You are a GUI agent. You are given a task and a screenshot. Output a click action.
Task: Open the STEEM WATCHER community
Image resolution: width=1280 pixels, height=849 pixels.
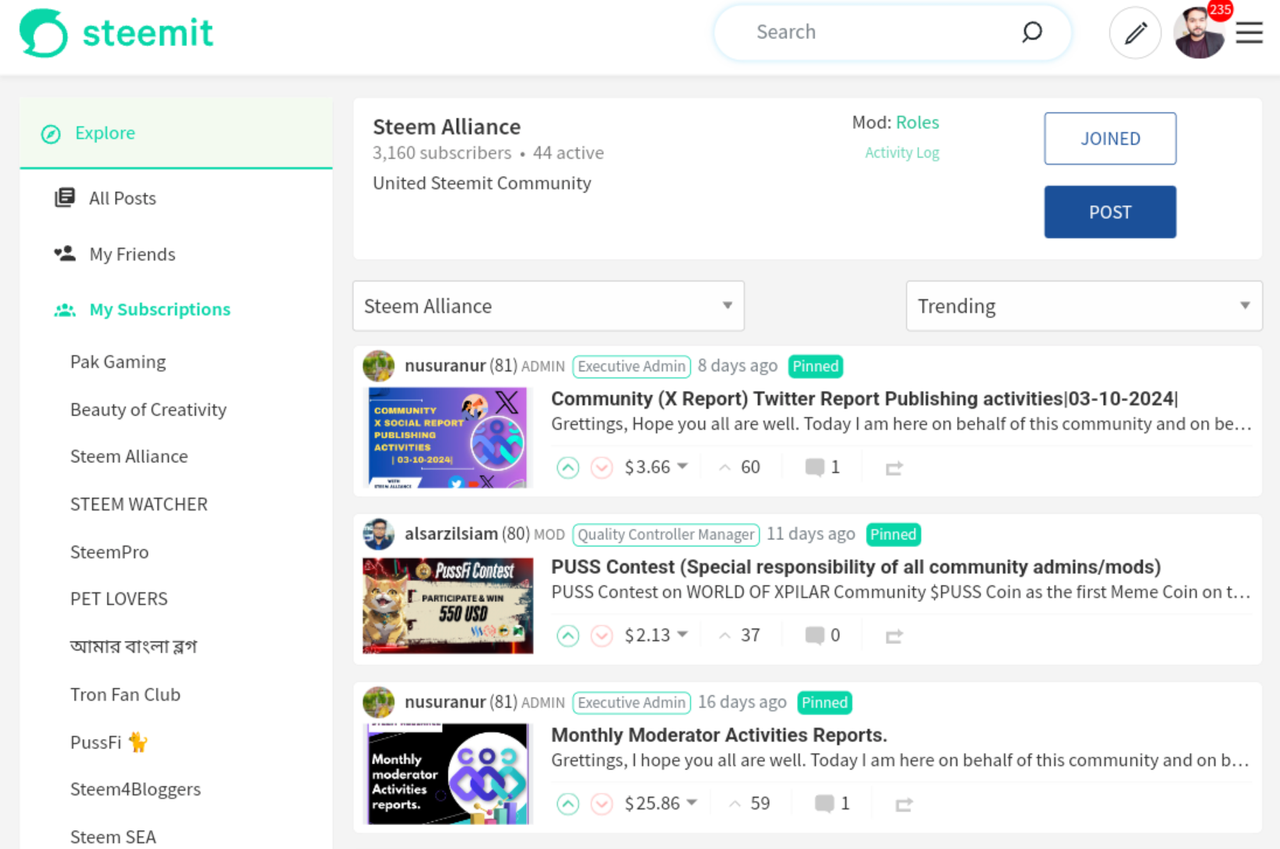pyautogui.click(x=139, y=505)
